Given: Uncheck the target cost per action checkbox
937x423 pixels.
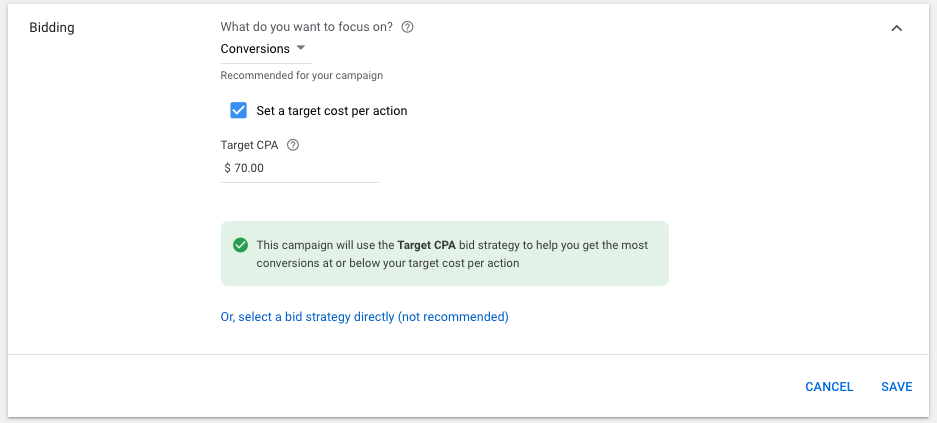Looking at the screenshot, I should (x=238, y=111).
